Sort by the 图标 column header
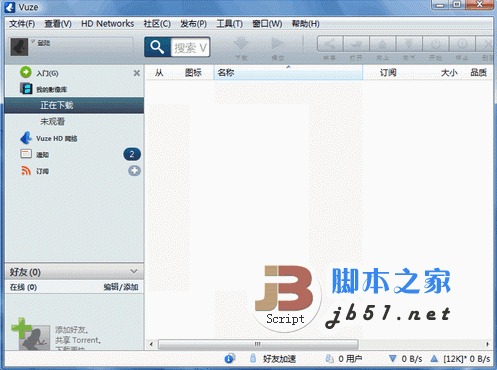Screen dimensions: 497x370 193,72
